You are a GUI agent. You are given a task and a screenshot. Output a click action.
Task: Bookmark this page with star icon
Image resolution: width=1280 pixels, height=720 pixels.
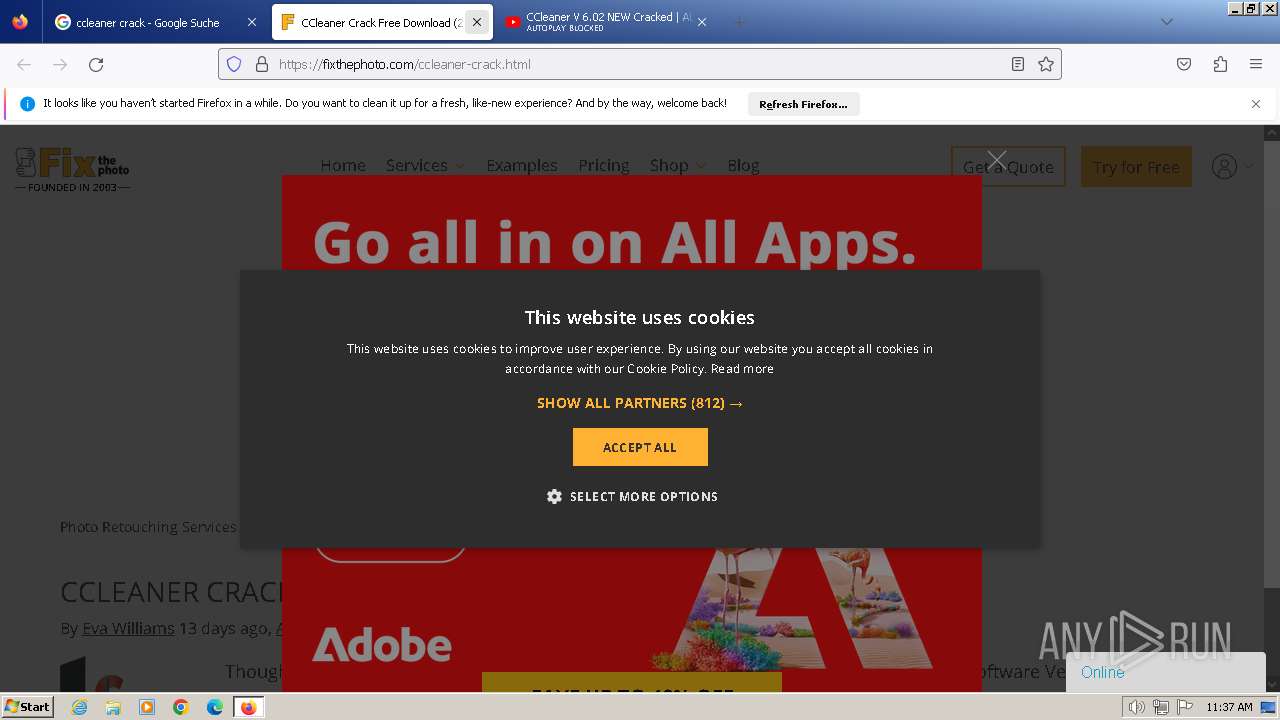pyautogui.click(x=1046, y=64)
